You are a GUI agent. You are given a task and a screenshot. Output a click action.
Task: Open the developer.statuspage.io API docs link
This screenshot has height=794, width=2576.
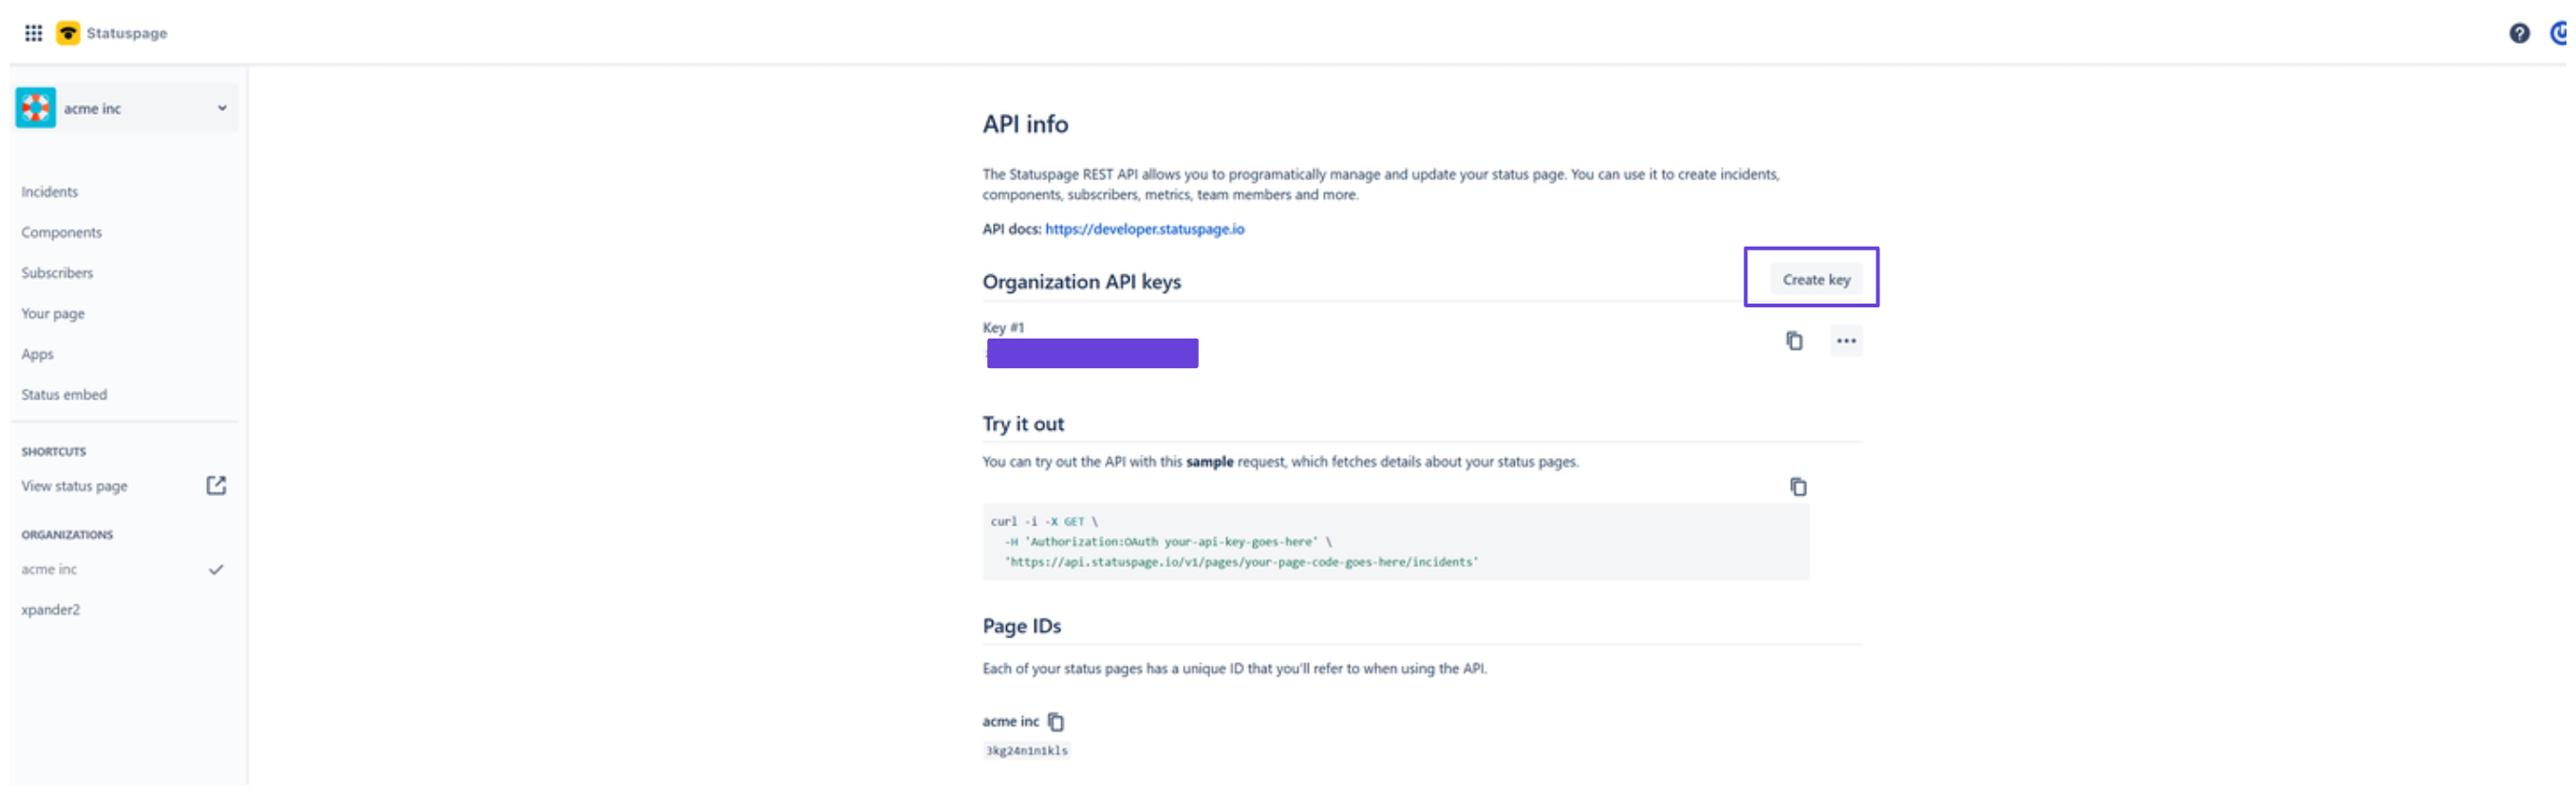pos(1145,229)
